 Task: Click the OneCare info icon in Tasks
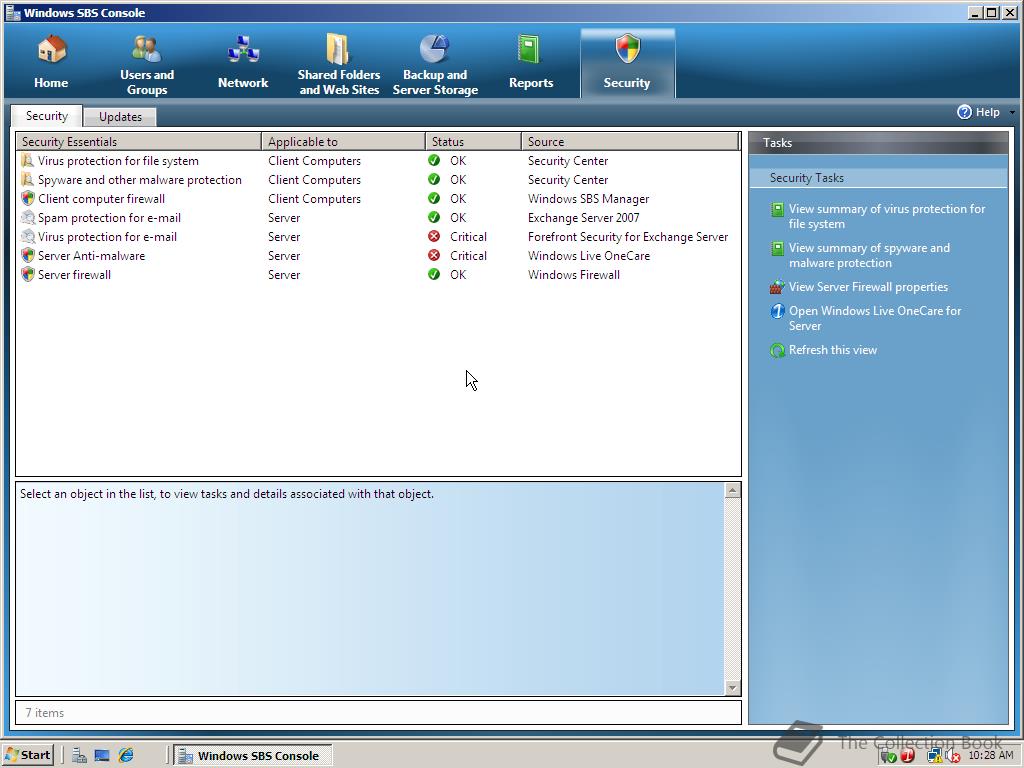(777, 312)
